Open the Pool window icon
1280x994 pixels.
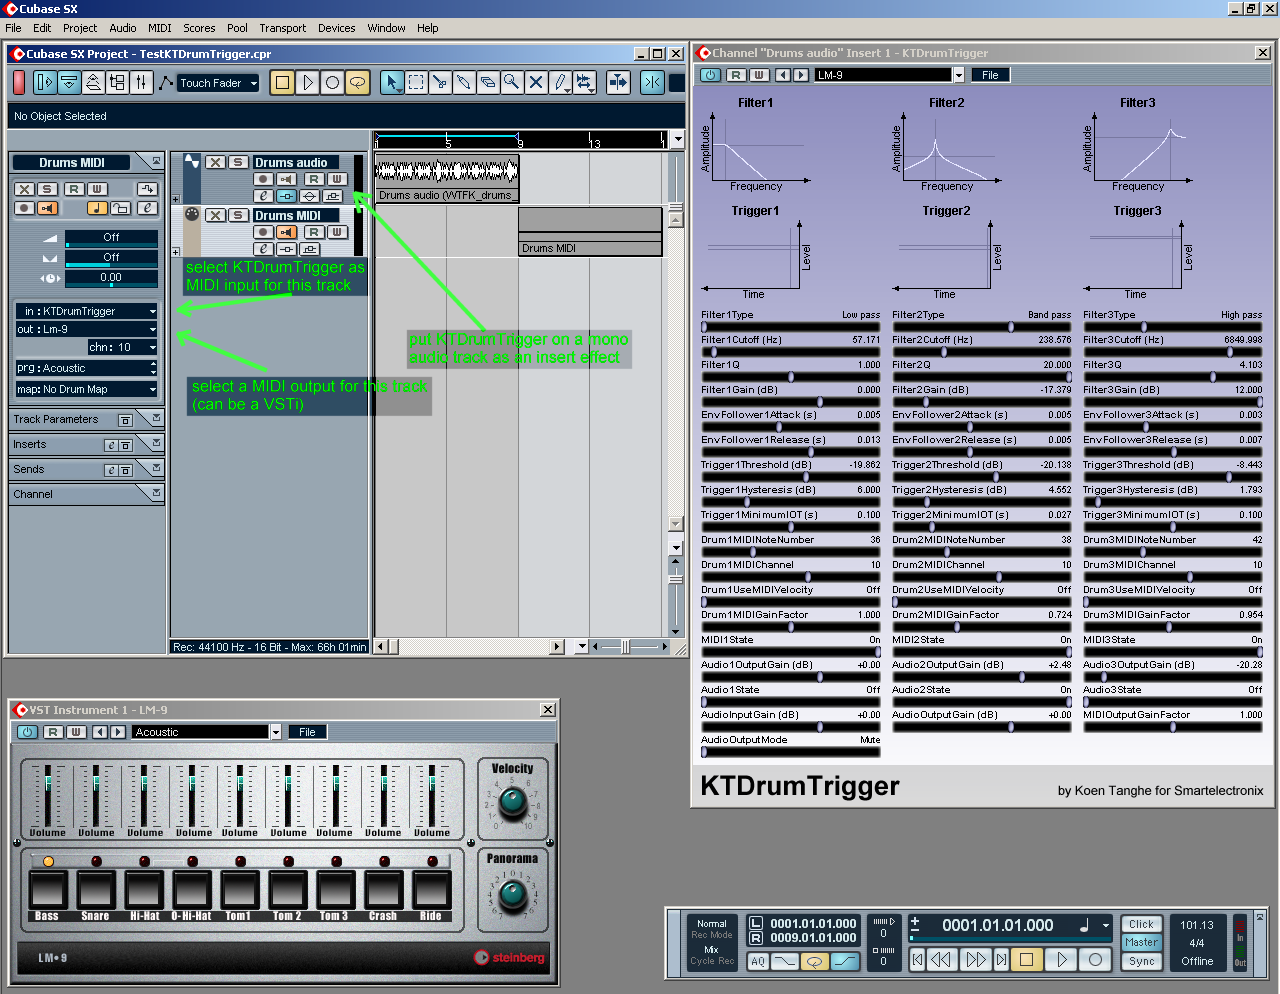pos(117,83)
